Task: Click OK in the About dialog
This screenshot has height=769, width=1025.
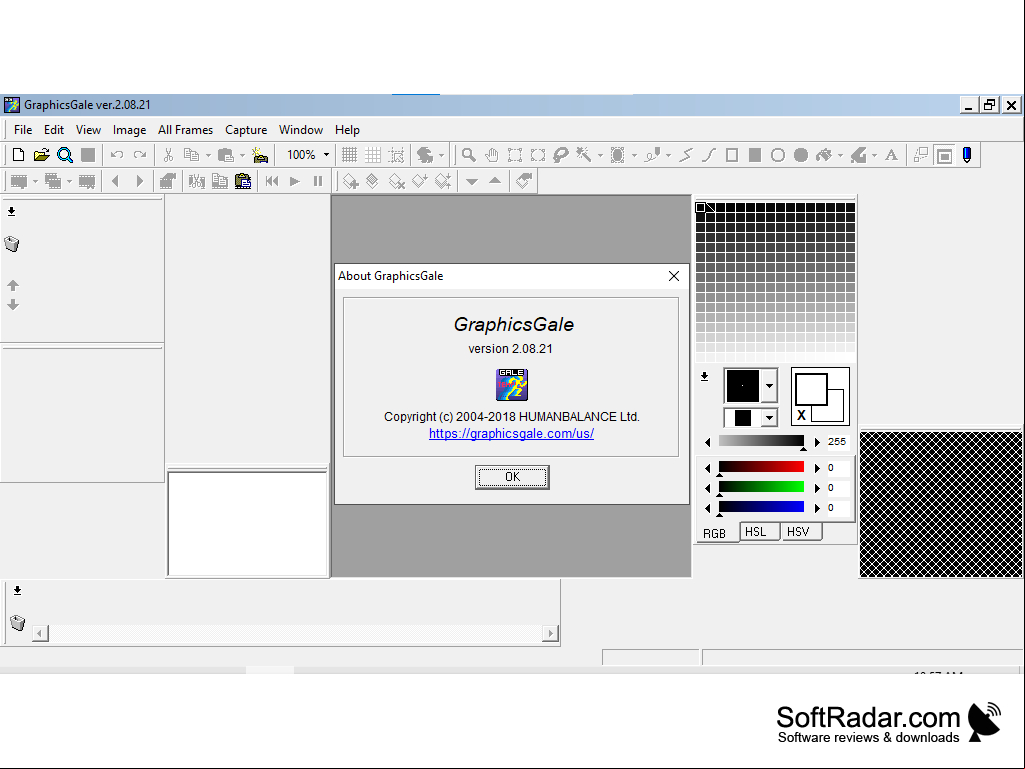Action: 512,477
